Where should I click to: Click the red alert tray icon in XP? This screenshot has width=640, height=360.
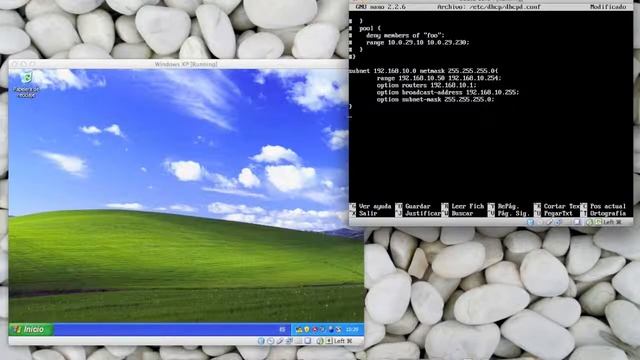315,329
